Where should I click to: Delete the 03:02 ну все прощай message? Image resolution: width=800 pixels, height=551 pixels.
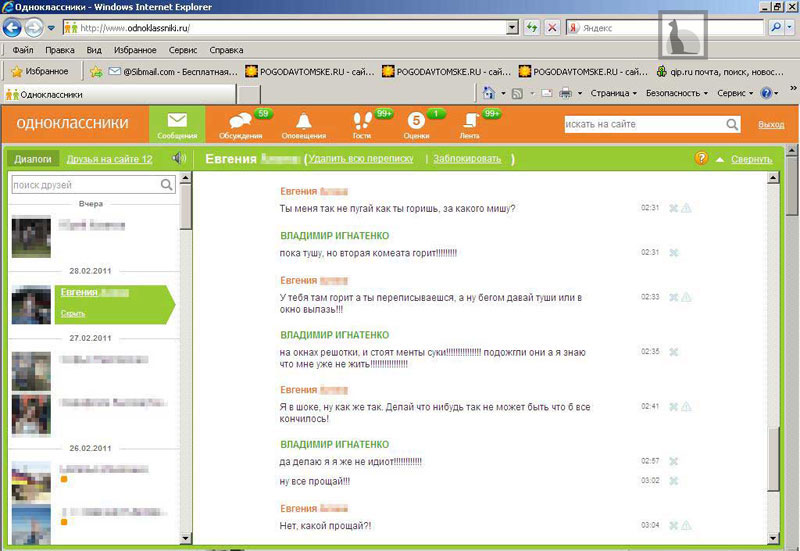tap(673, 481)
